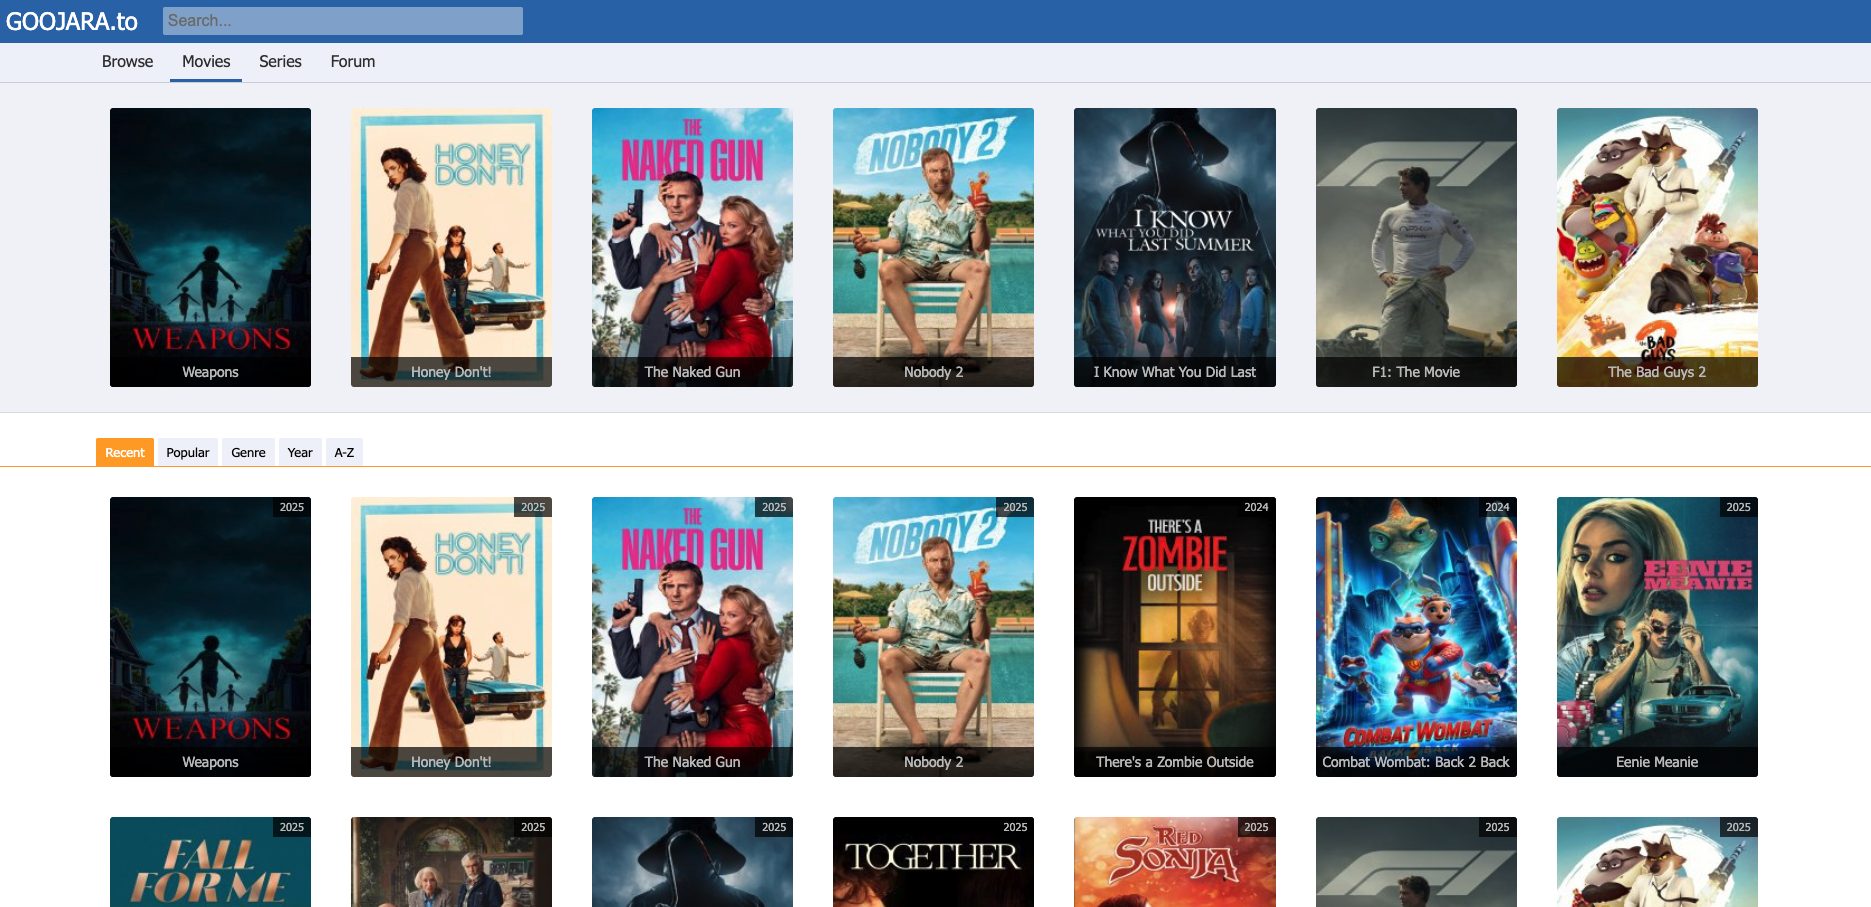Select the Movies tab
Viewport: 1871px width, 907px height.
tap(206, 62)
